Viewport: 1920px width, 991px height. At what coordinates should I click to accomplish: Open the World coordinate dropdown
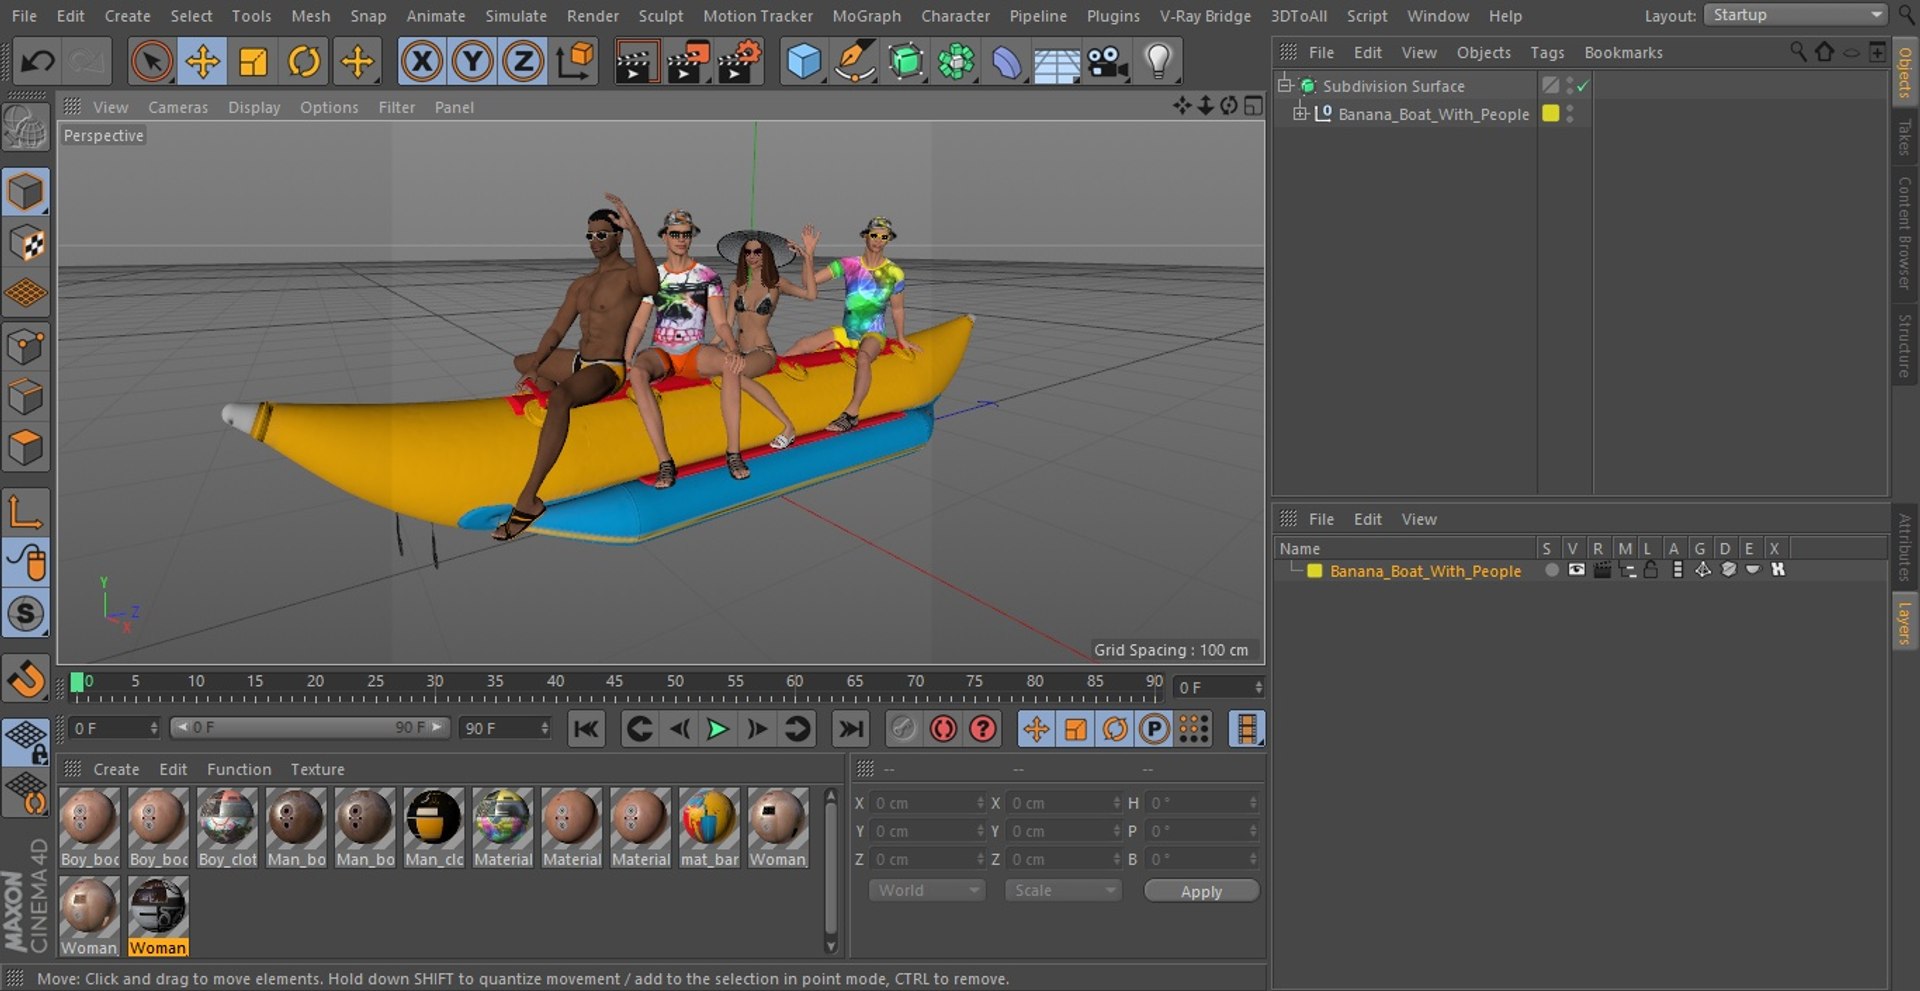pyautogui.click(x=926, y=890)
